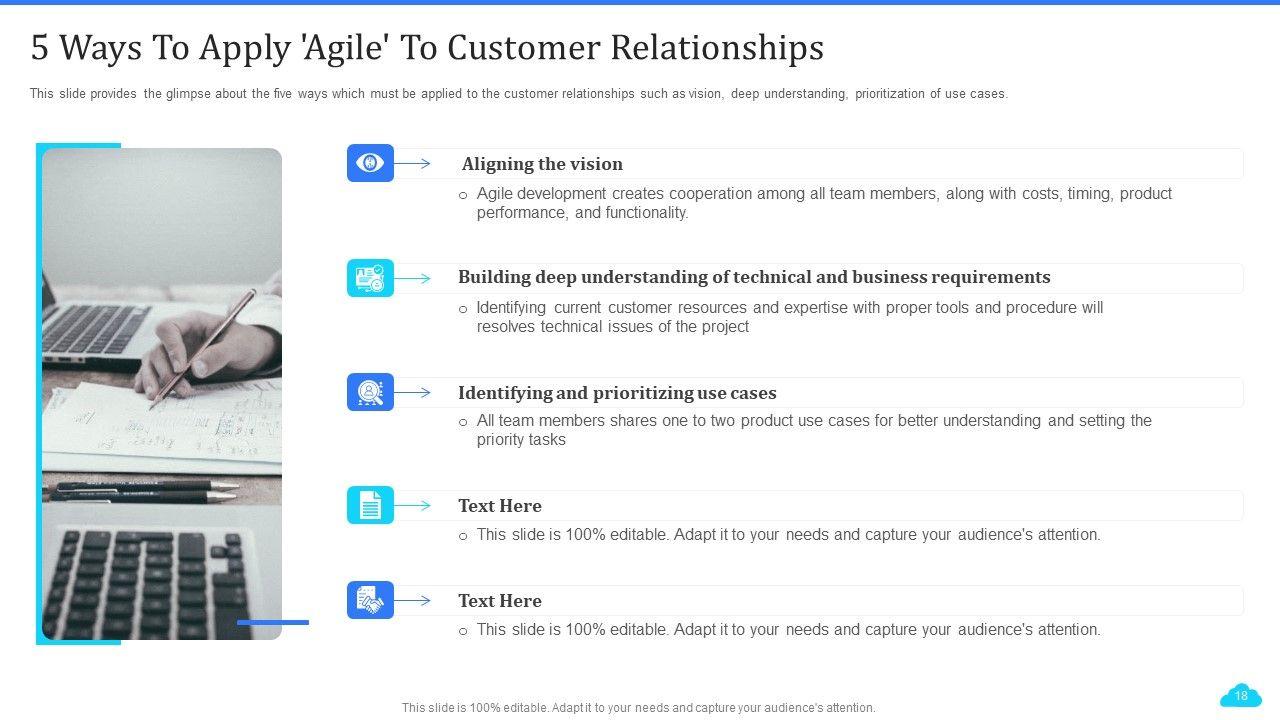Screen dimensions: 1280x720
Task: Select the 'Building deep understanding' heading
Action: tap(754, 277)
